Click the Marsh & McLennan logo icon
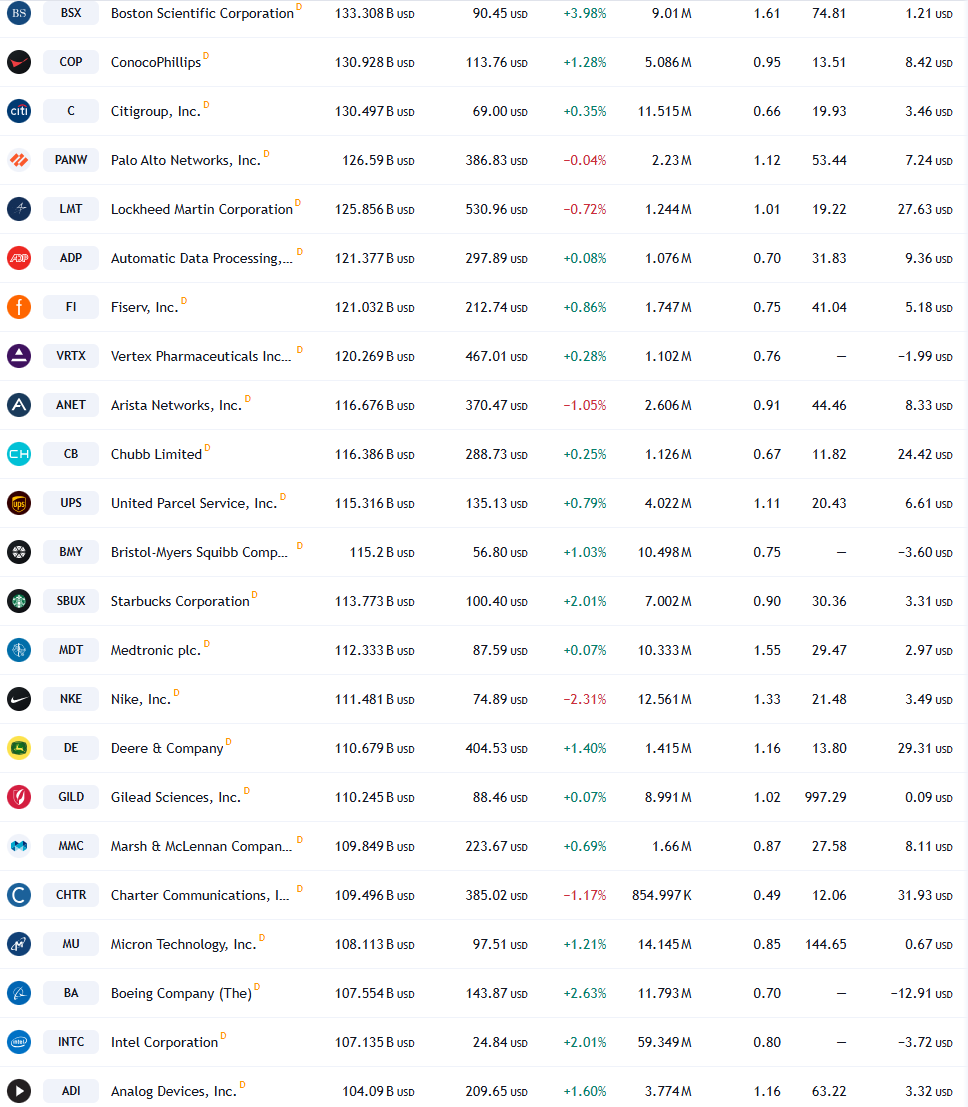 19,846
